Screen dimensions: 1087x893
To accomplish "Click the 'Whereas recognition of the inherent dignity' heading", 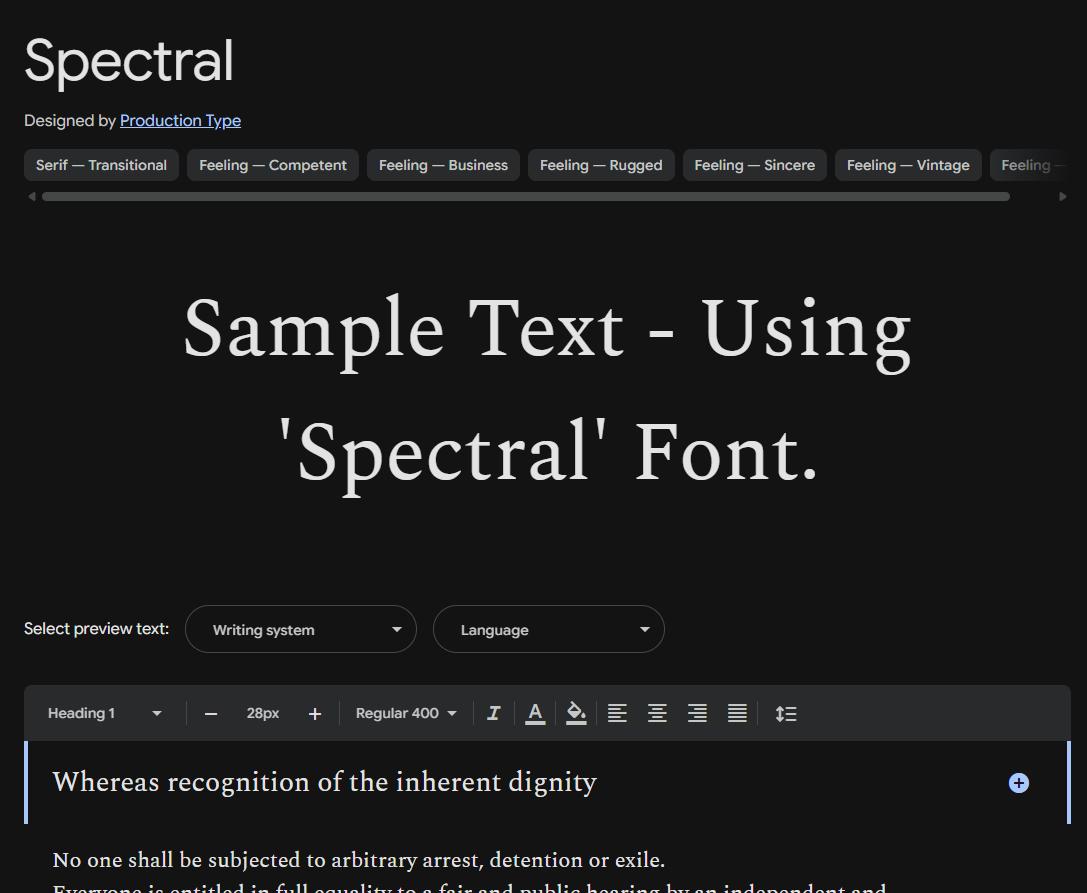I will coord(324,782).
